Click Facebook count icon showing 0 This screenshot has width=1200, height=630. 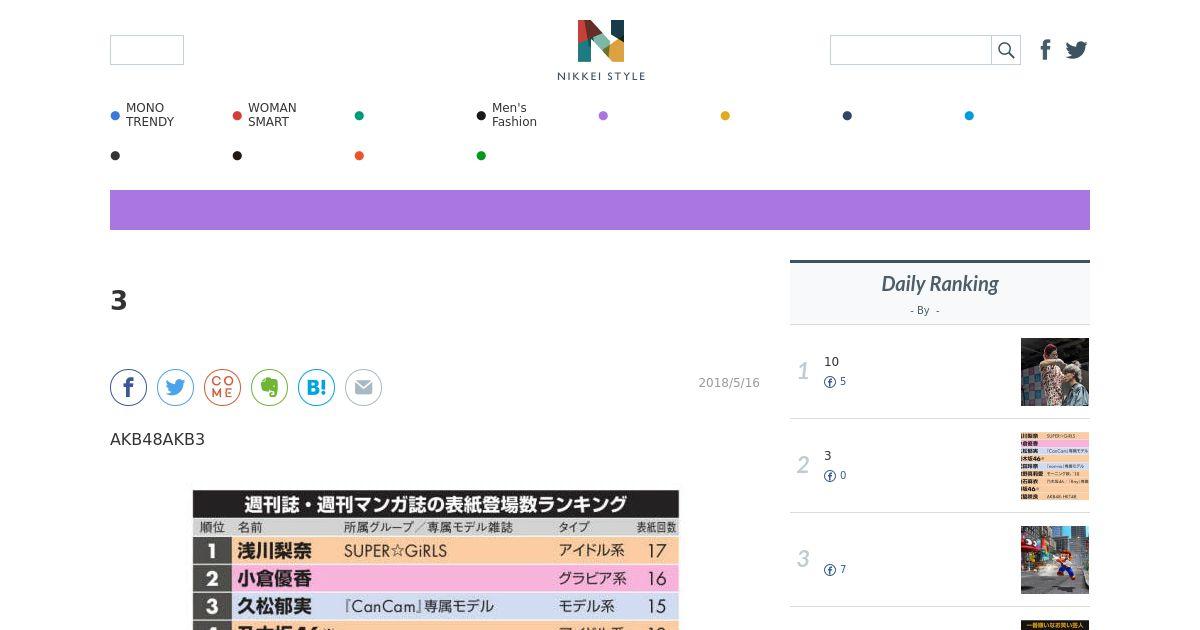pos(830,476)
